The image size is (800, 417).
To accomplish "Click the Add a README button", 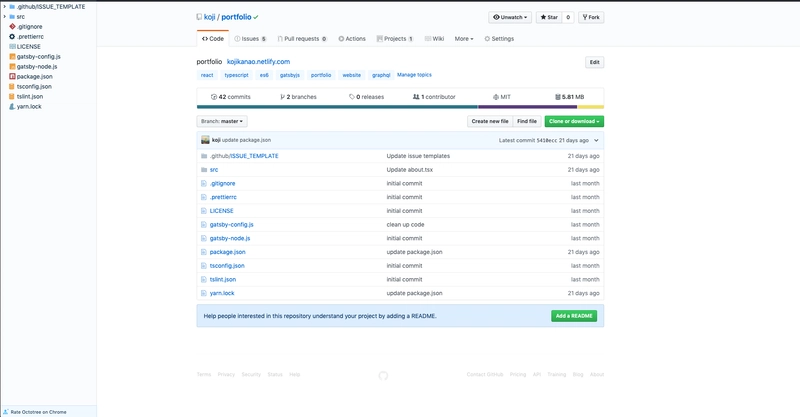I will coord(573,316).
